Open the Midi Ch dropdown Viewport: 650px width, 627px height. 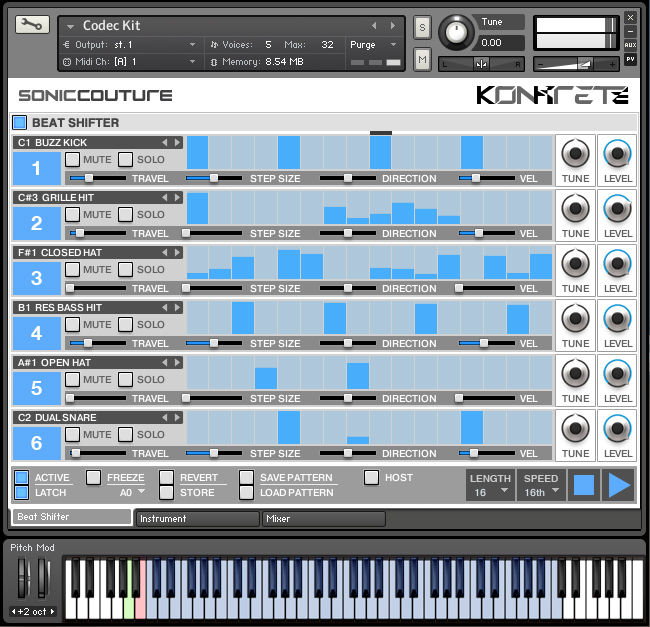192,61
